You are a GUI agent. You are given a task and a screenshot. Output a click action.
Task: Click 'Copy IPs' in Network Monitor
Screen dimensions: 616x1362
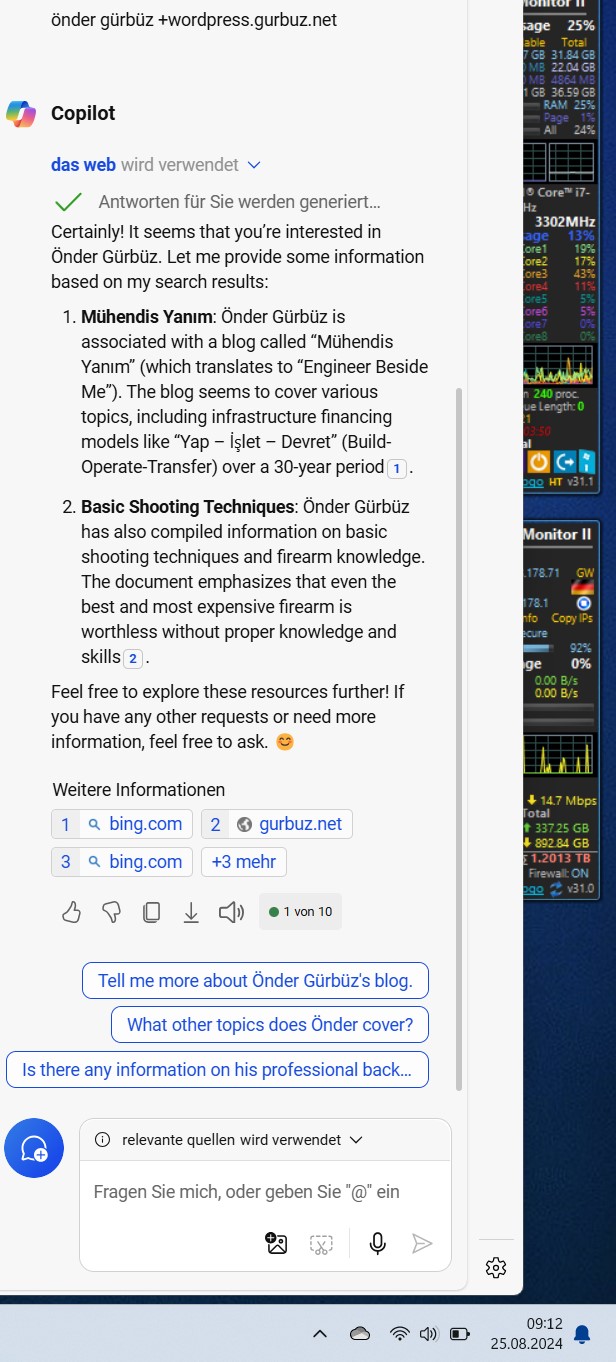[x=571, y=619]
